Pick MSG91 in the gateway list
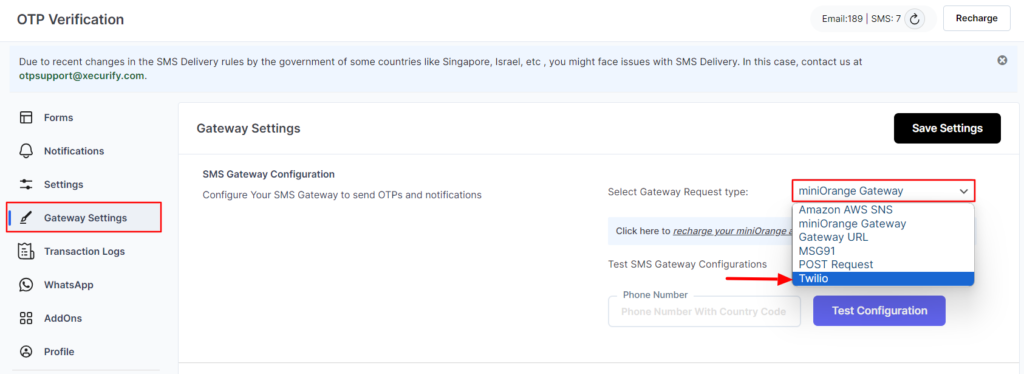Image resolution: width=1024 pixels, height=374 pixels. tap(883, 251)
